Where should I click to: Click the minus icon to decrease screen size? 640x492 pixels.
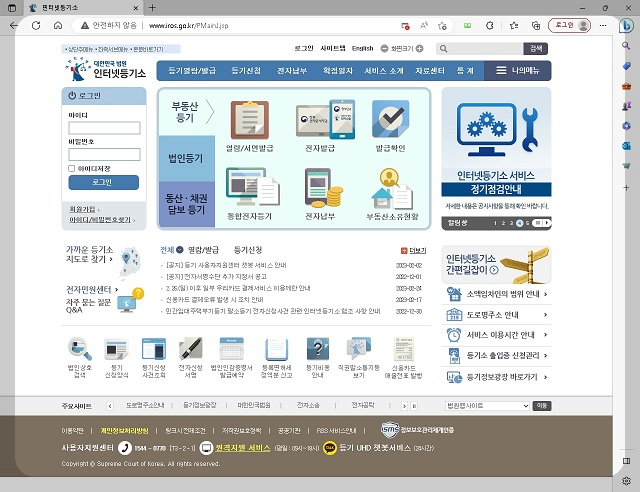(384, 49)
